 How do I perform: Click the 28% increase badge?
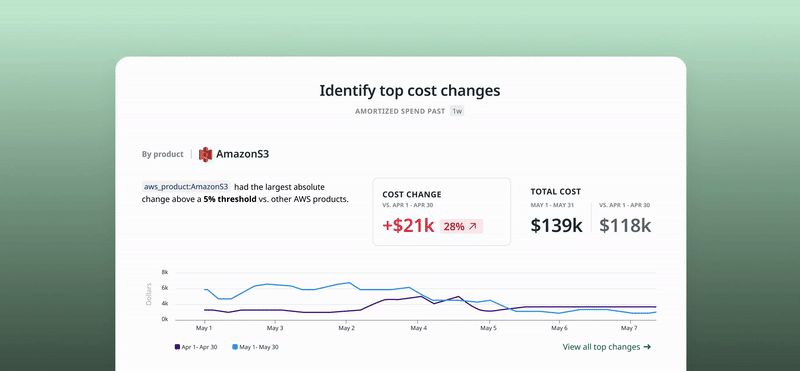(461, 227)
